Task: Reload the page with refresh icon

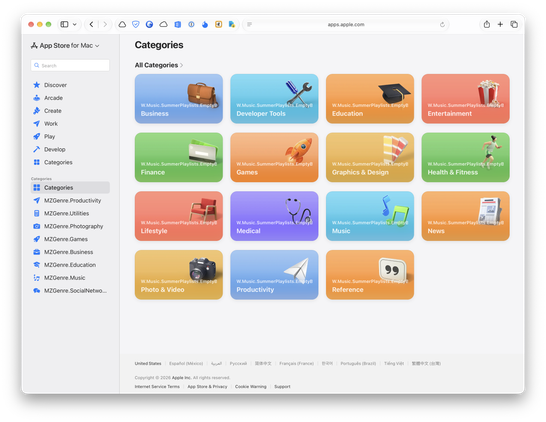Action: pos(442,24)
